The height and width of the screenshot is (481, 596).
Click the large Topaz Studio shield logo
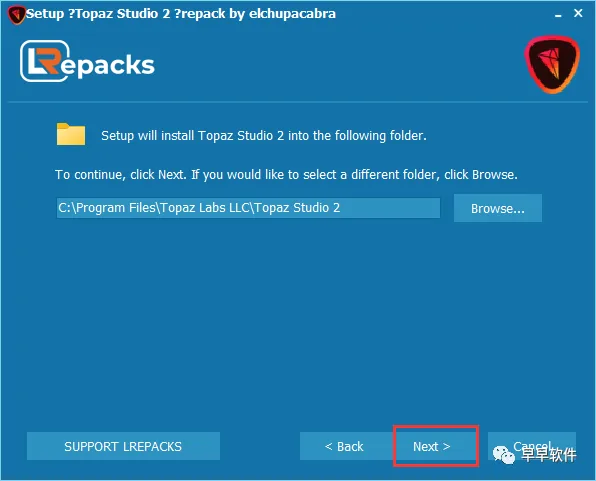click(552, 65)
